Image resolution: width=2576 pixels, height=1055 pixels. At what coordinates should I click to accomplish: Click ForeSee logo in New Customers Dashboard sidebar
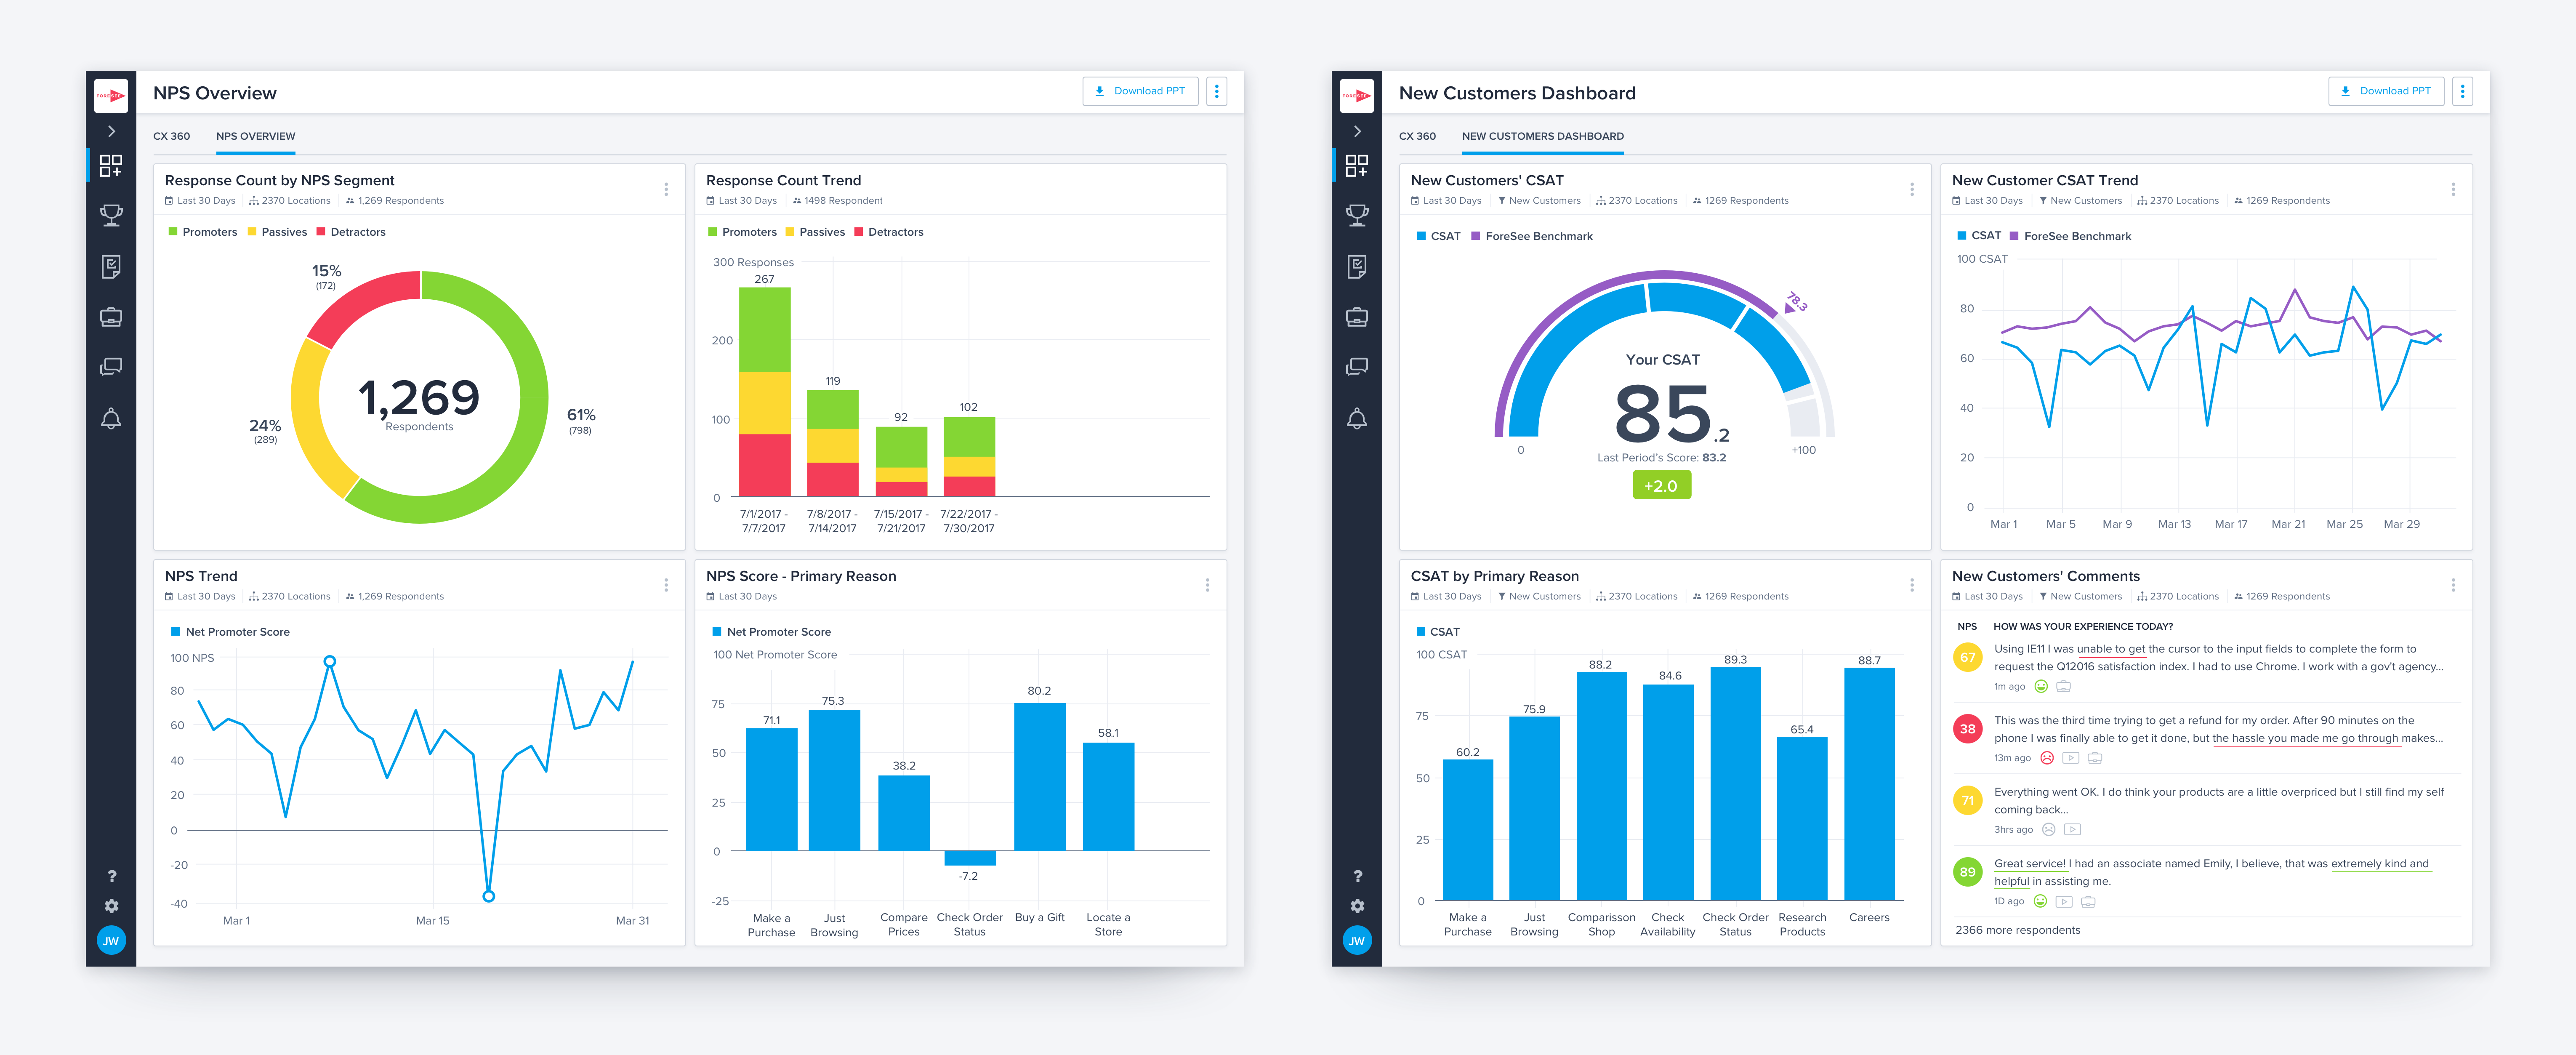tap(1357, 96)
